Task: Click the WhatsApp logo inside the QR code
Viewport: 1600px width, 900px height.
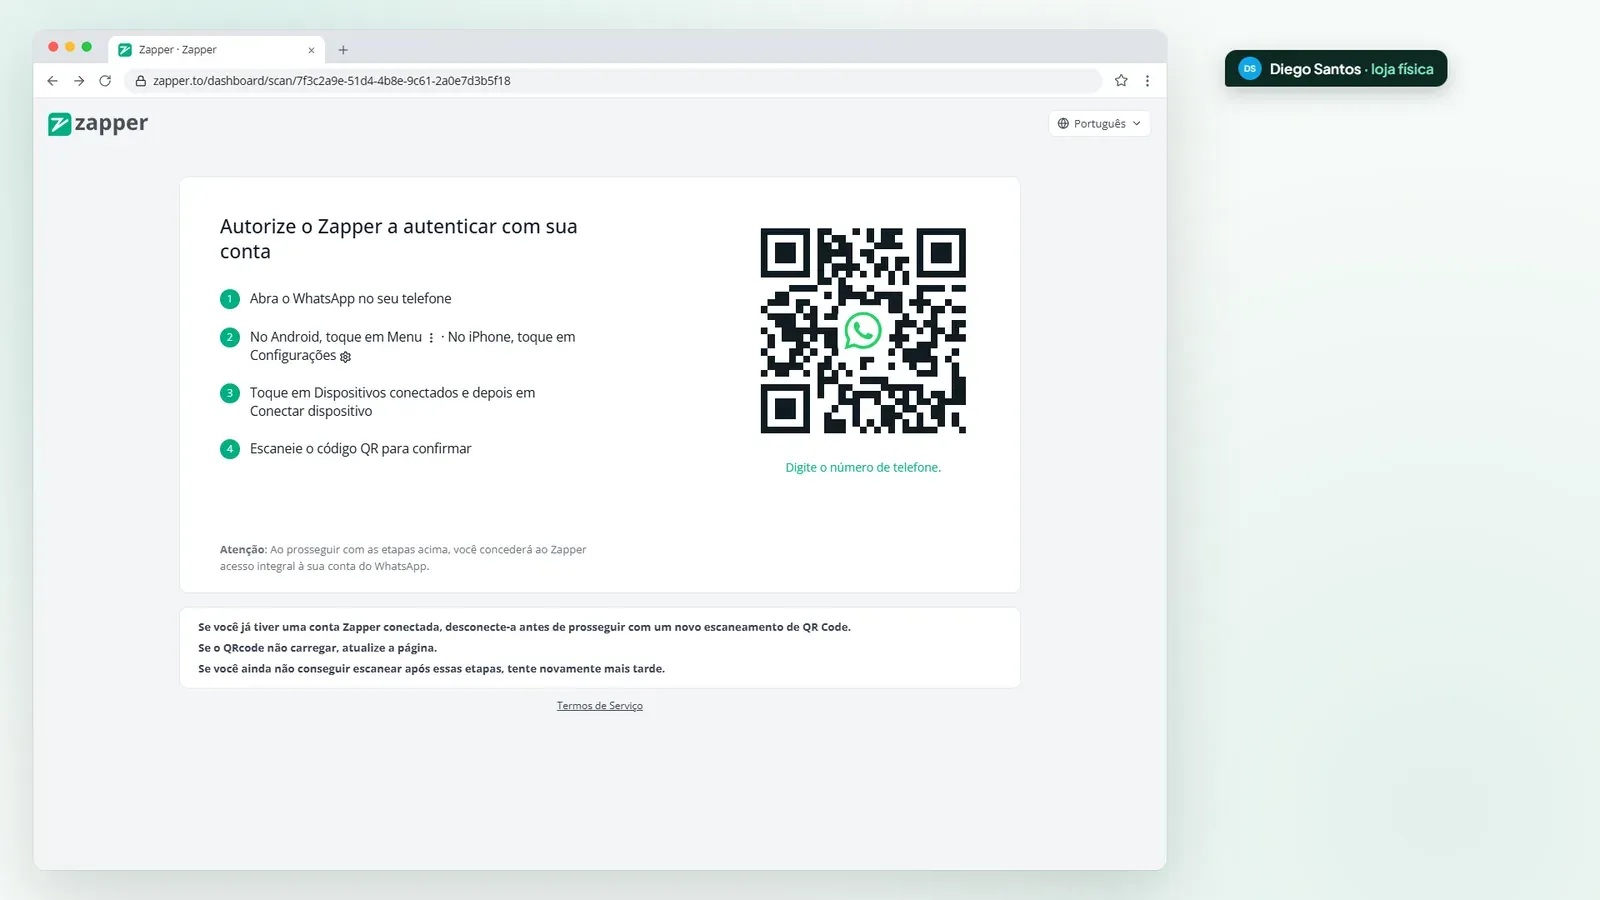Action: (863, 331)
